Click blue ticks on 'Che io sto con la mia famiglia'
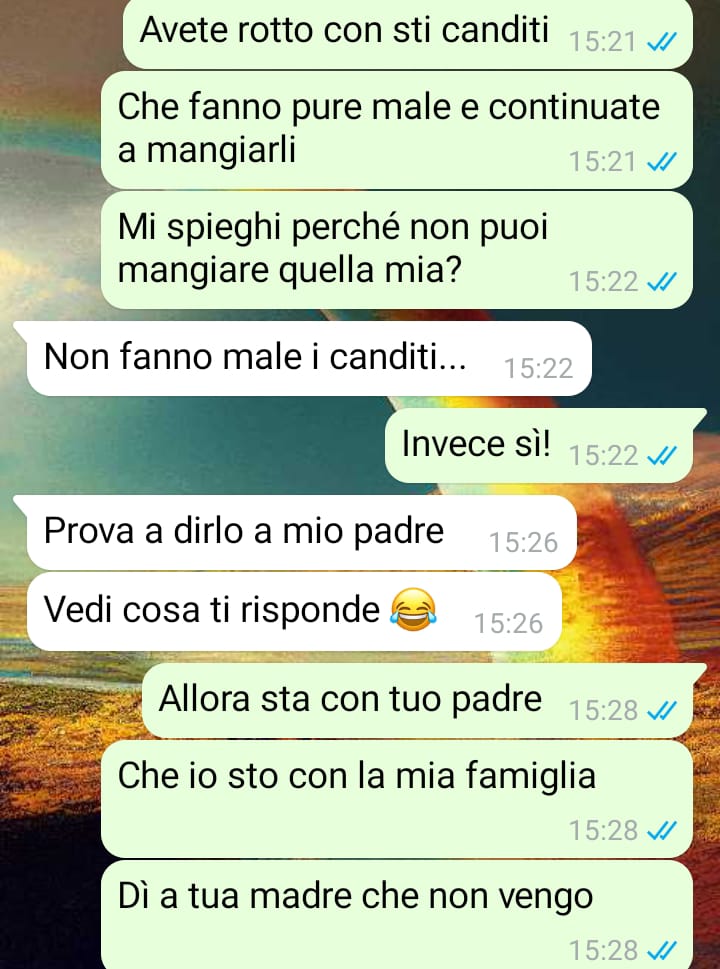This screenshot has width=720, height=969. 661,831
